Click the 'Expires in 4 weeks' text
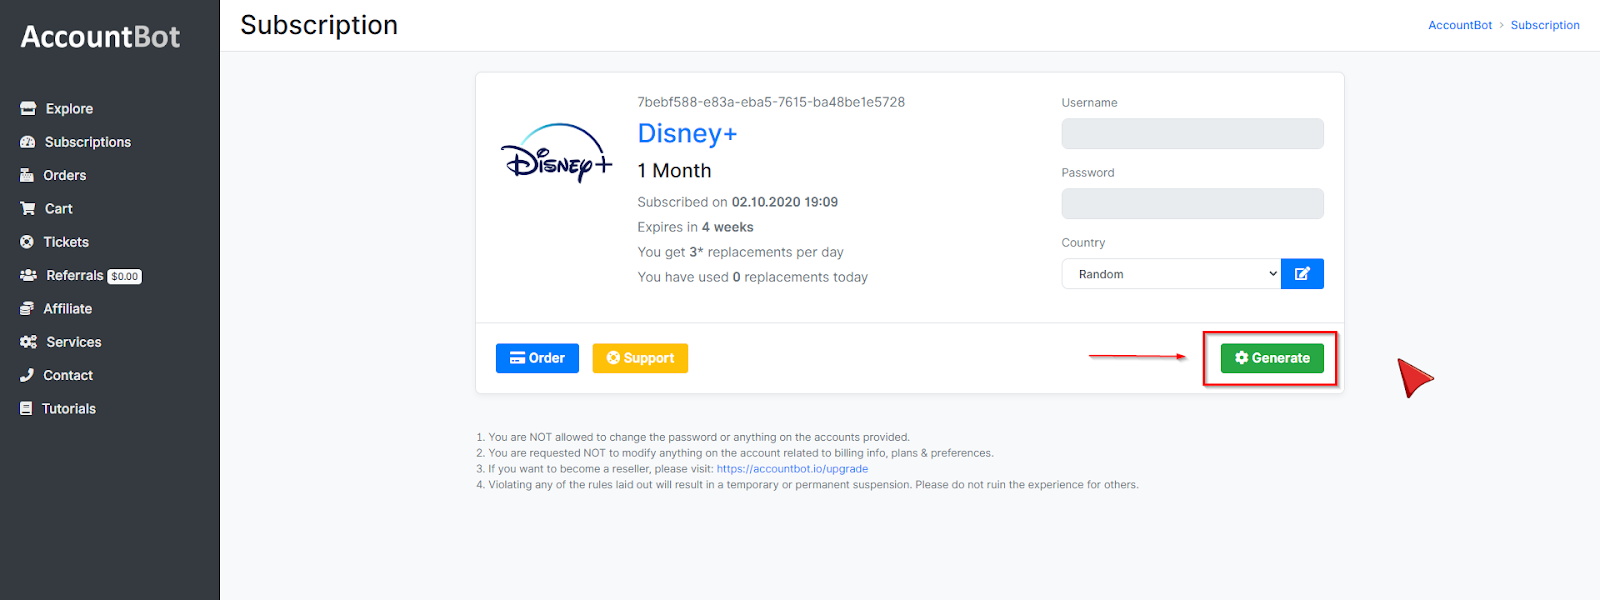 696,227
